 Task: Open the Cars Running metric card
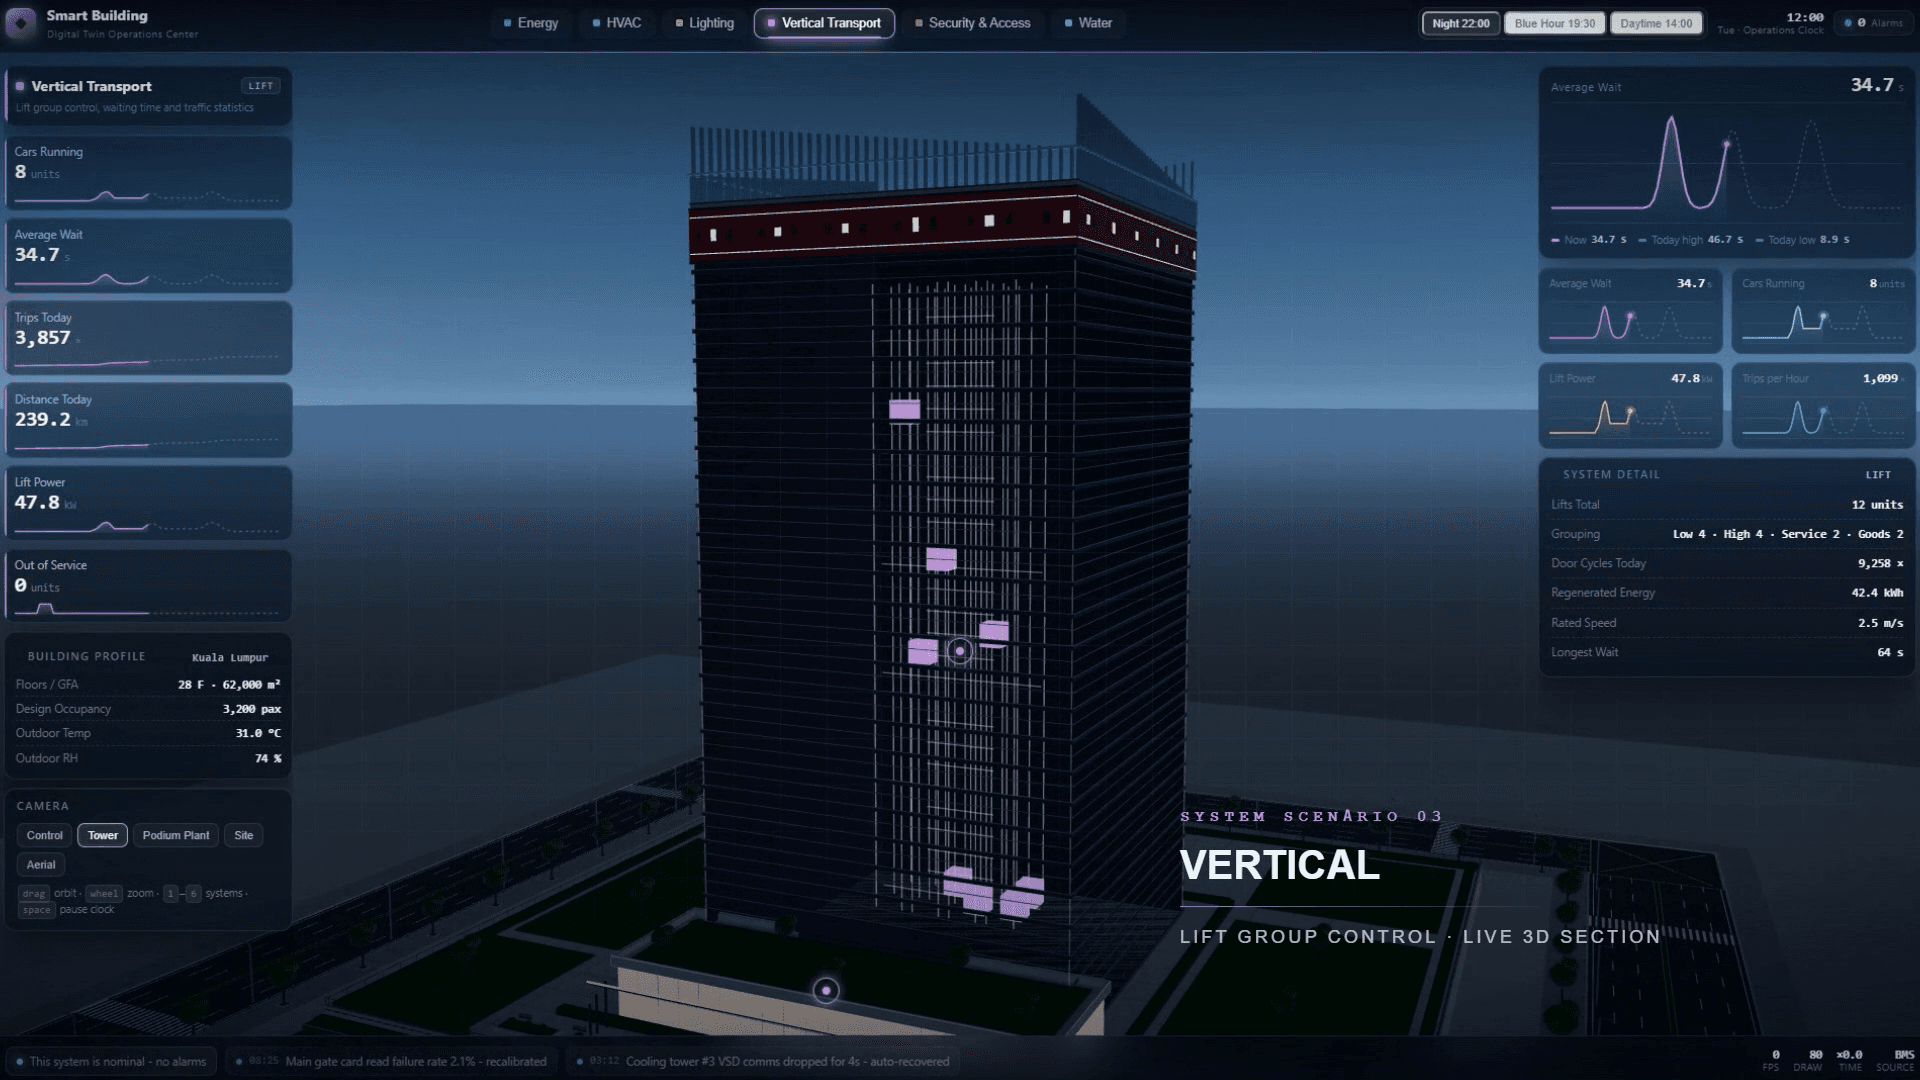pyautogui.click(x=148, y=173)
